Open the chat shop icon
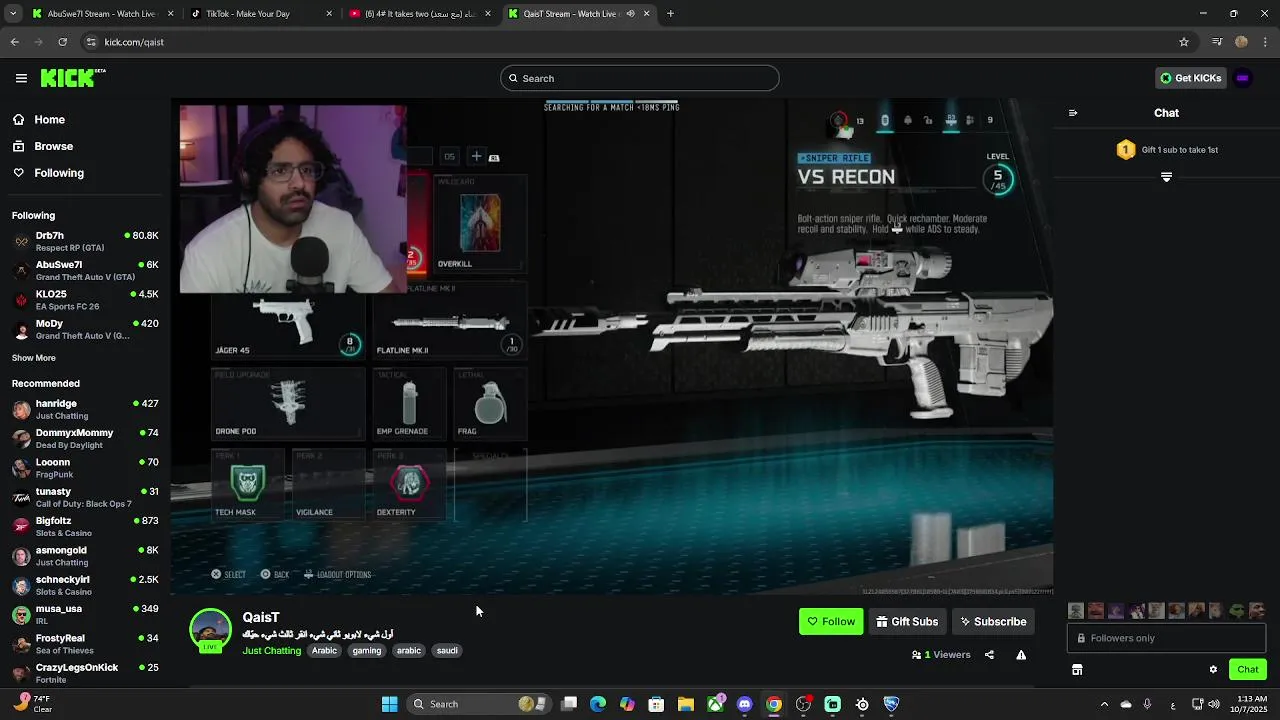The image size is (1280, 720). [1077, 669]
